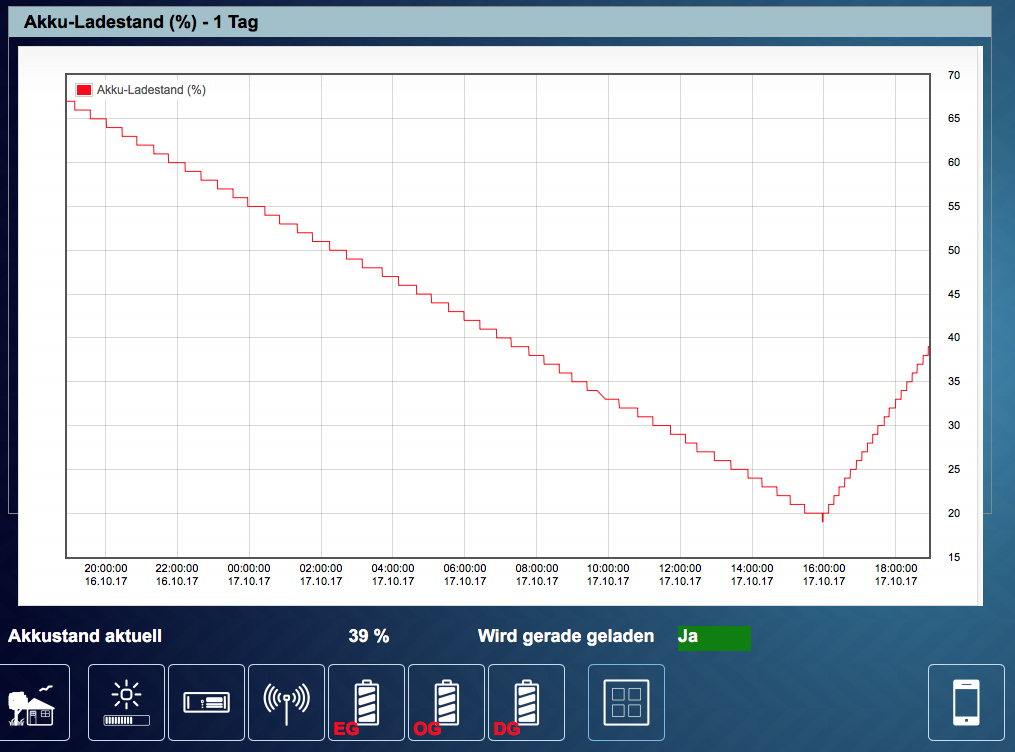Click the '16:00:00 17.10.17' axis label
Screen dimensions: 1015x752
(x=824, y=575)
